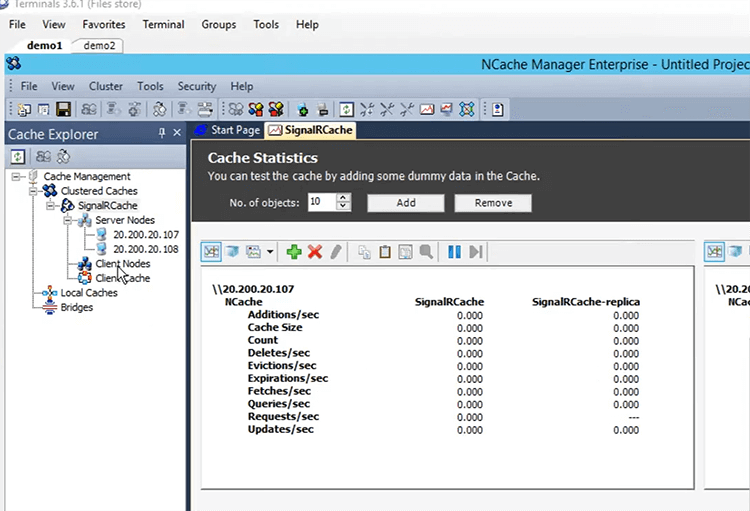Click the properties icon in statistics toolbar
This screenshot has height=511, width=750.
405,252
